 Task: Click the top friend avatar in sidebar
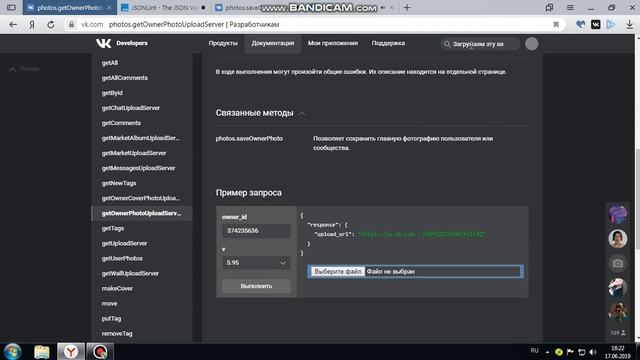pos(618,214)
